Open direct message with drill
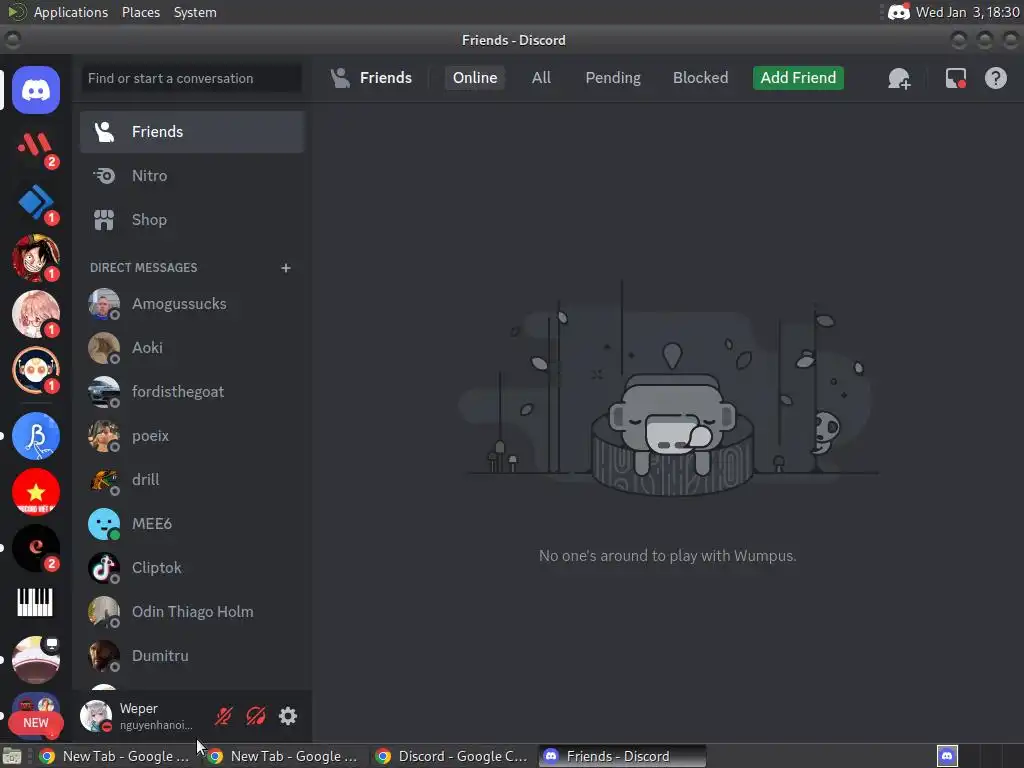 point(192,480)
